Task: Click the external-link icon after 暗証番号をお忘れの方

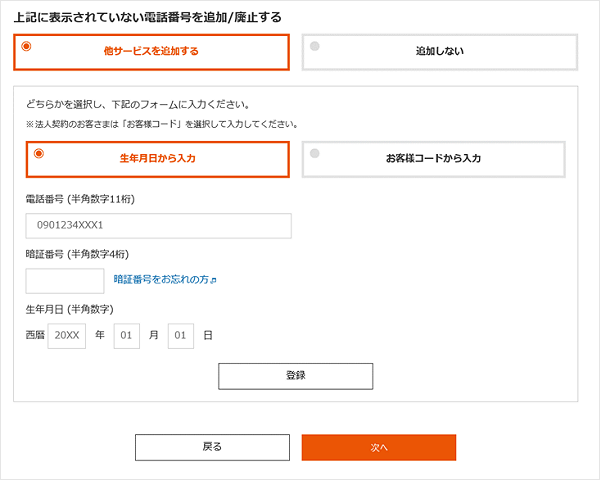Action: pos(214,280)
